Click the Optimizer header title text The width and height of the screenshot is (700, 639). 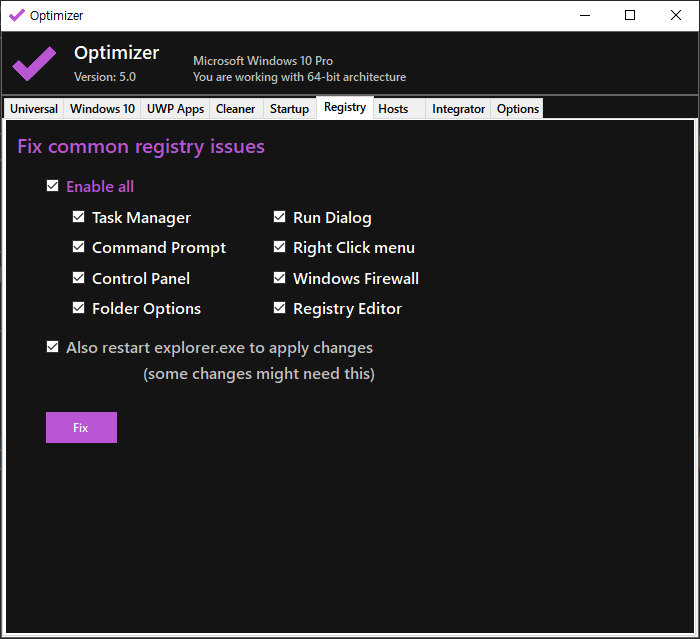click(x=117, y=53)
